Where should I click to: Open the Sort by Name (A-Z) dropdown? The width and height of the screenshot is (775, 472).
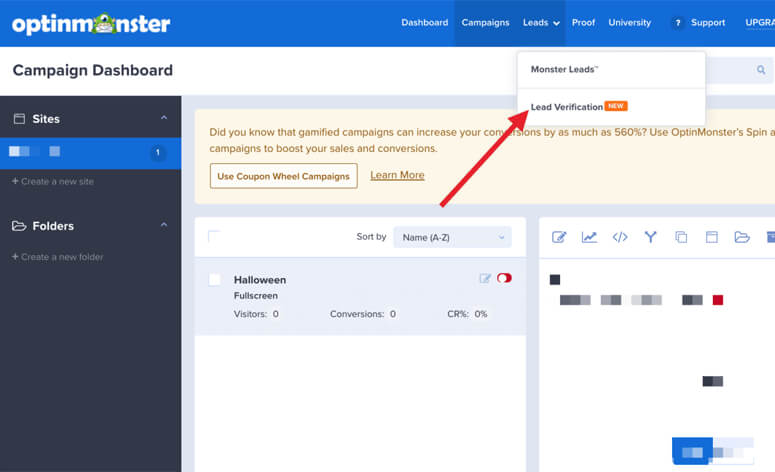(452, 237)
